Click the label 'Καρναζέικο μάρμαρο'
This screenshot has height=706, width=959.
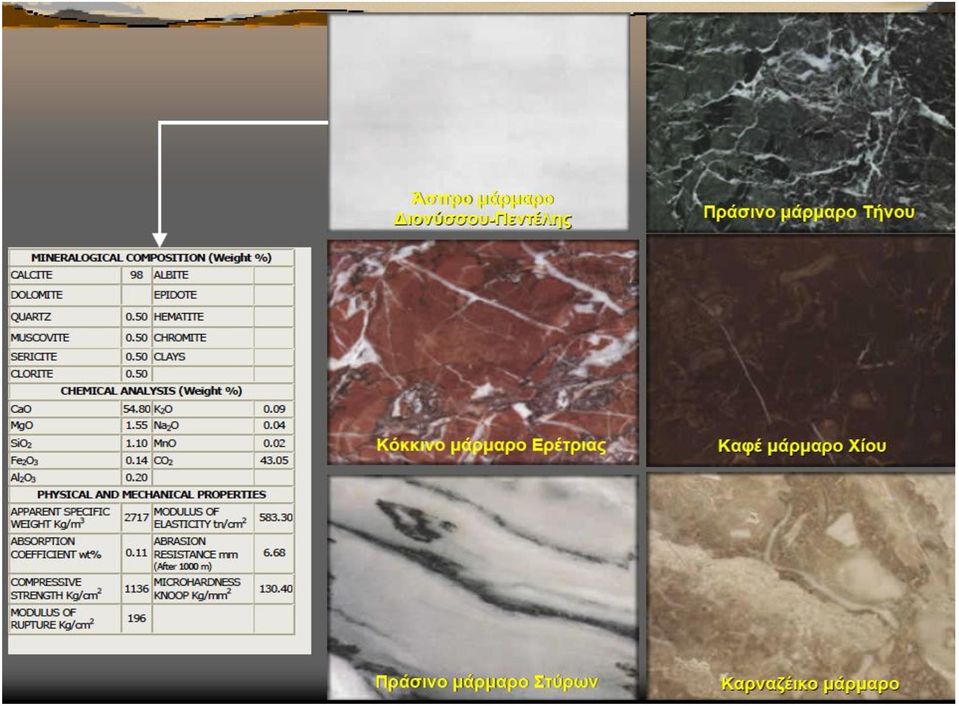(x=810, y=683)
